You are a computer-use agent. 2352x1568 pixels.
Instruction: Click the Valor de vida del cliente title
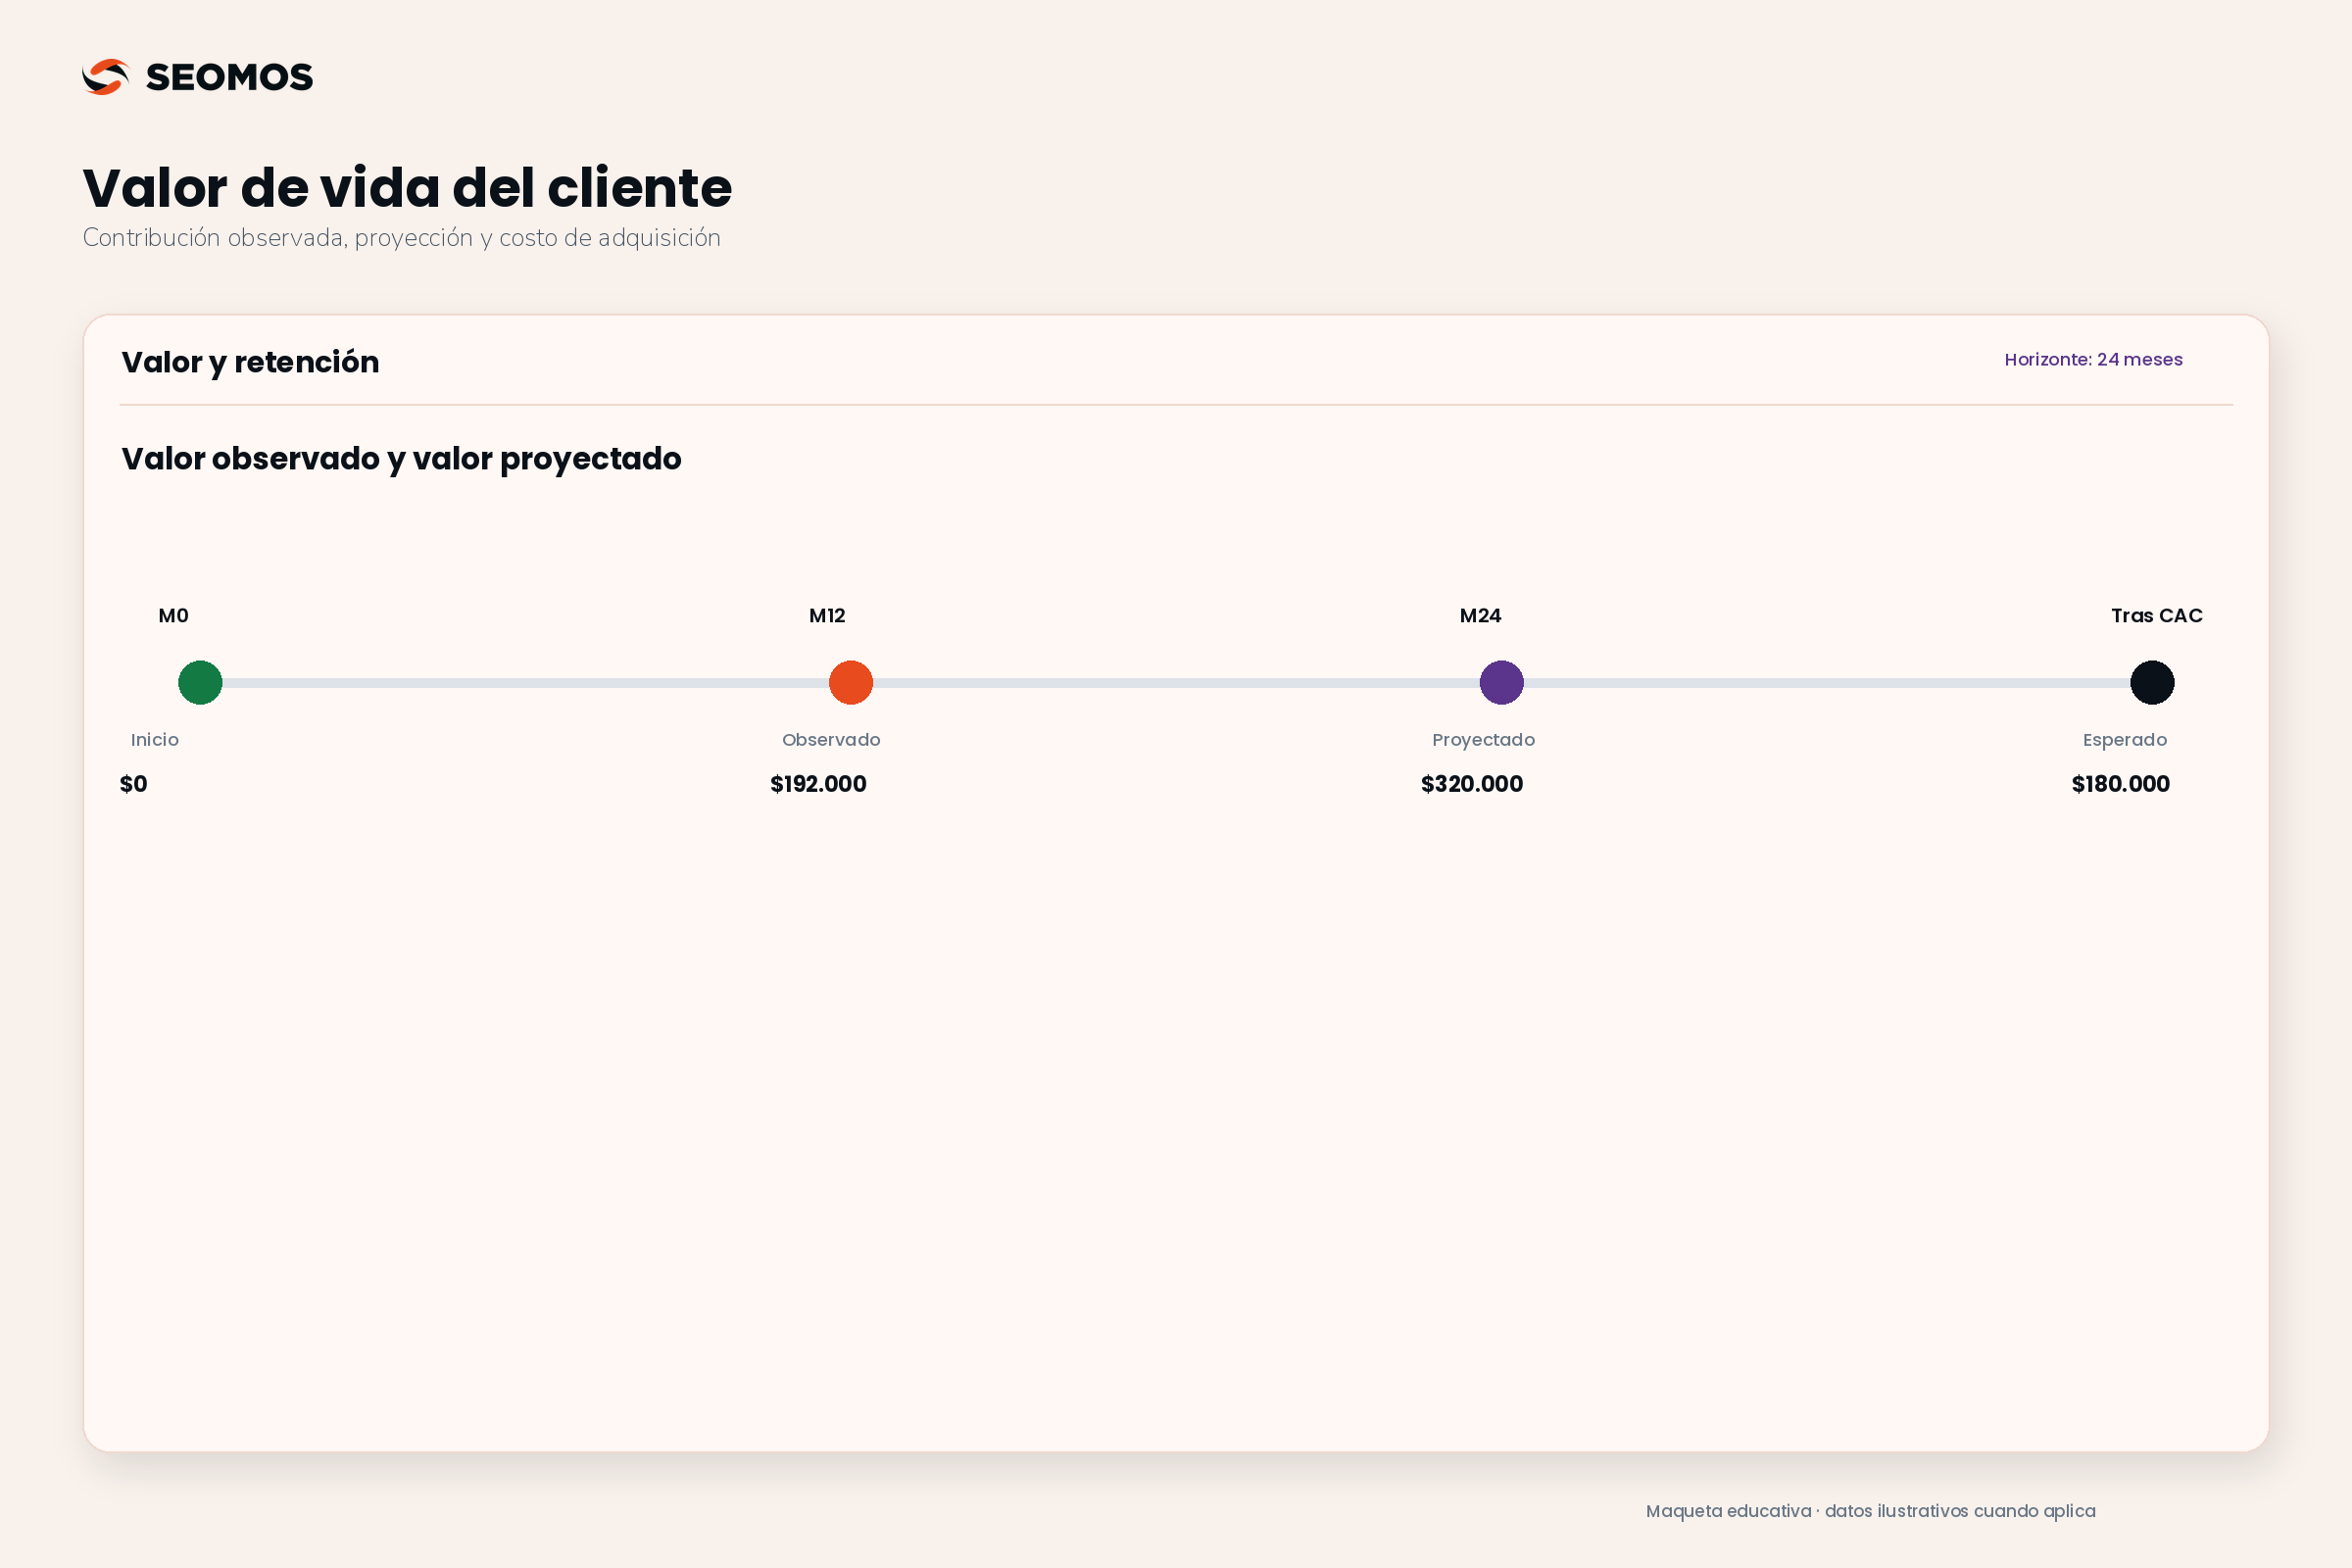[x=407, y=187]
